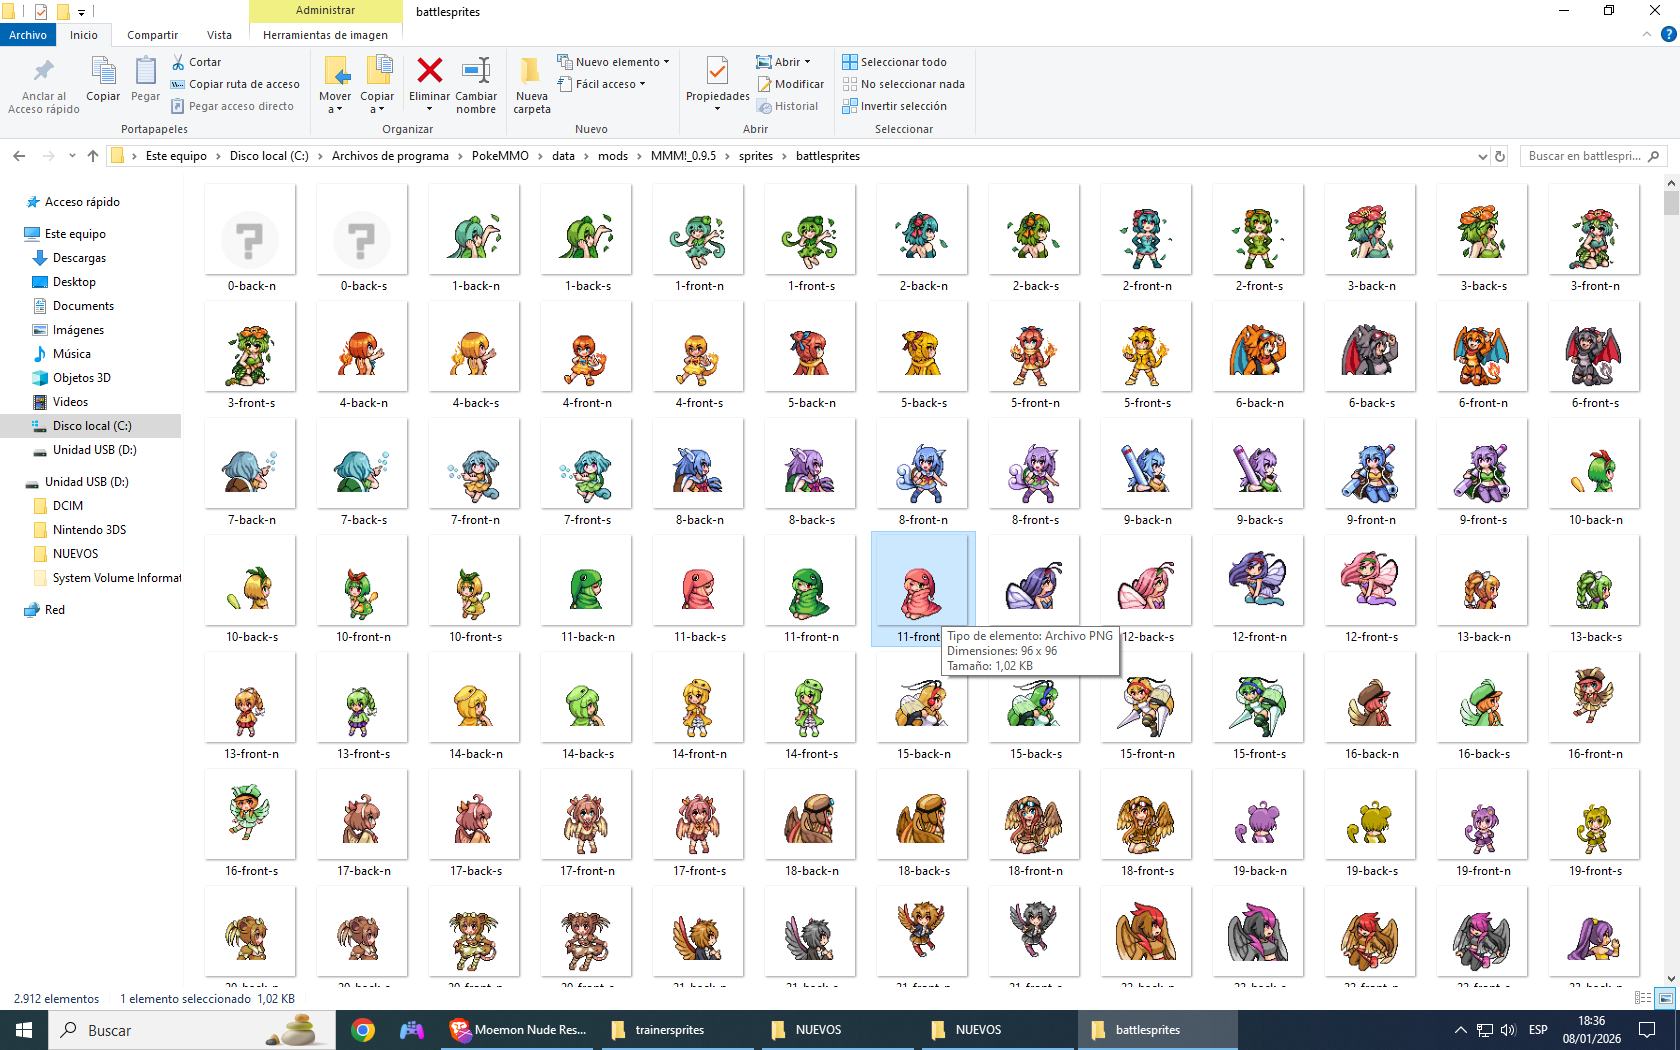Open Chrome from the taskbar
Screen dimensions: 1680x1050
363,1030
